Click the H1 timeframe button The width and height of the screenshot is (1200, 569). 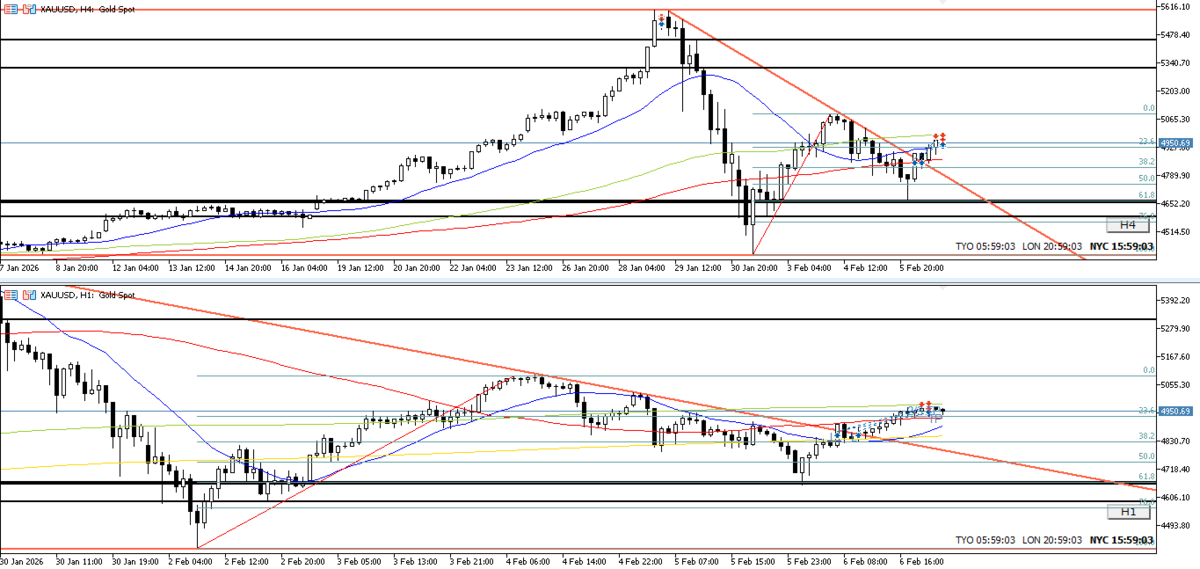(1128, 512)
